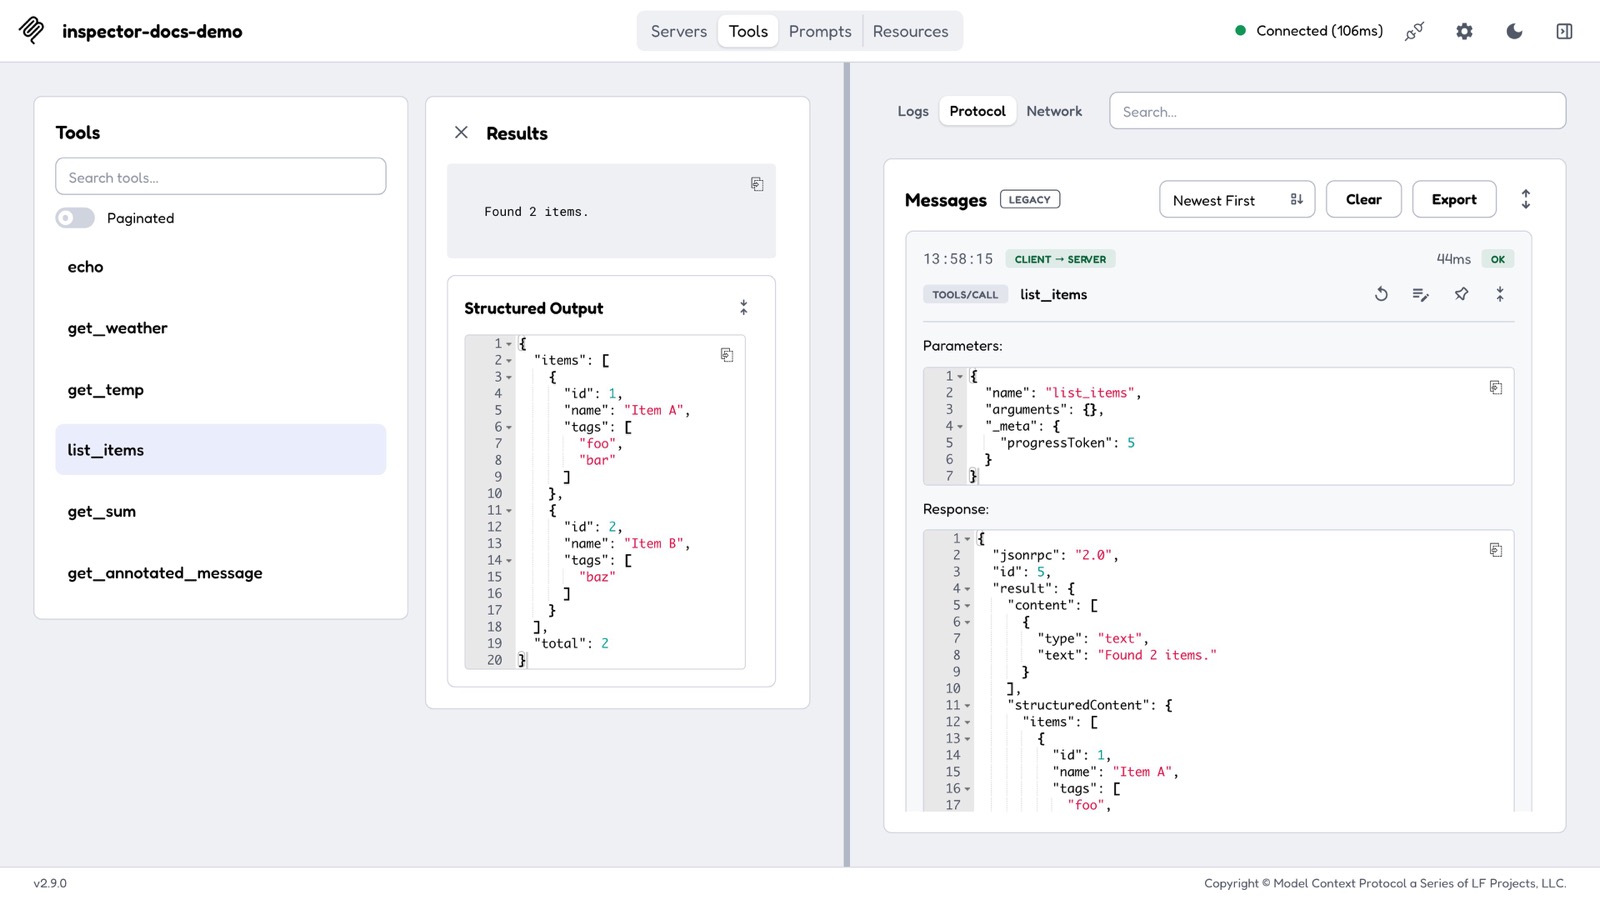Image resolution: width=1600 pixels, height=900 pixels.
Task: Click the protocol Search box
Action: 1337,111
